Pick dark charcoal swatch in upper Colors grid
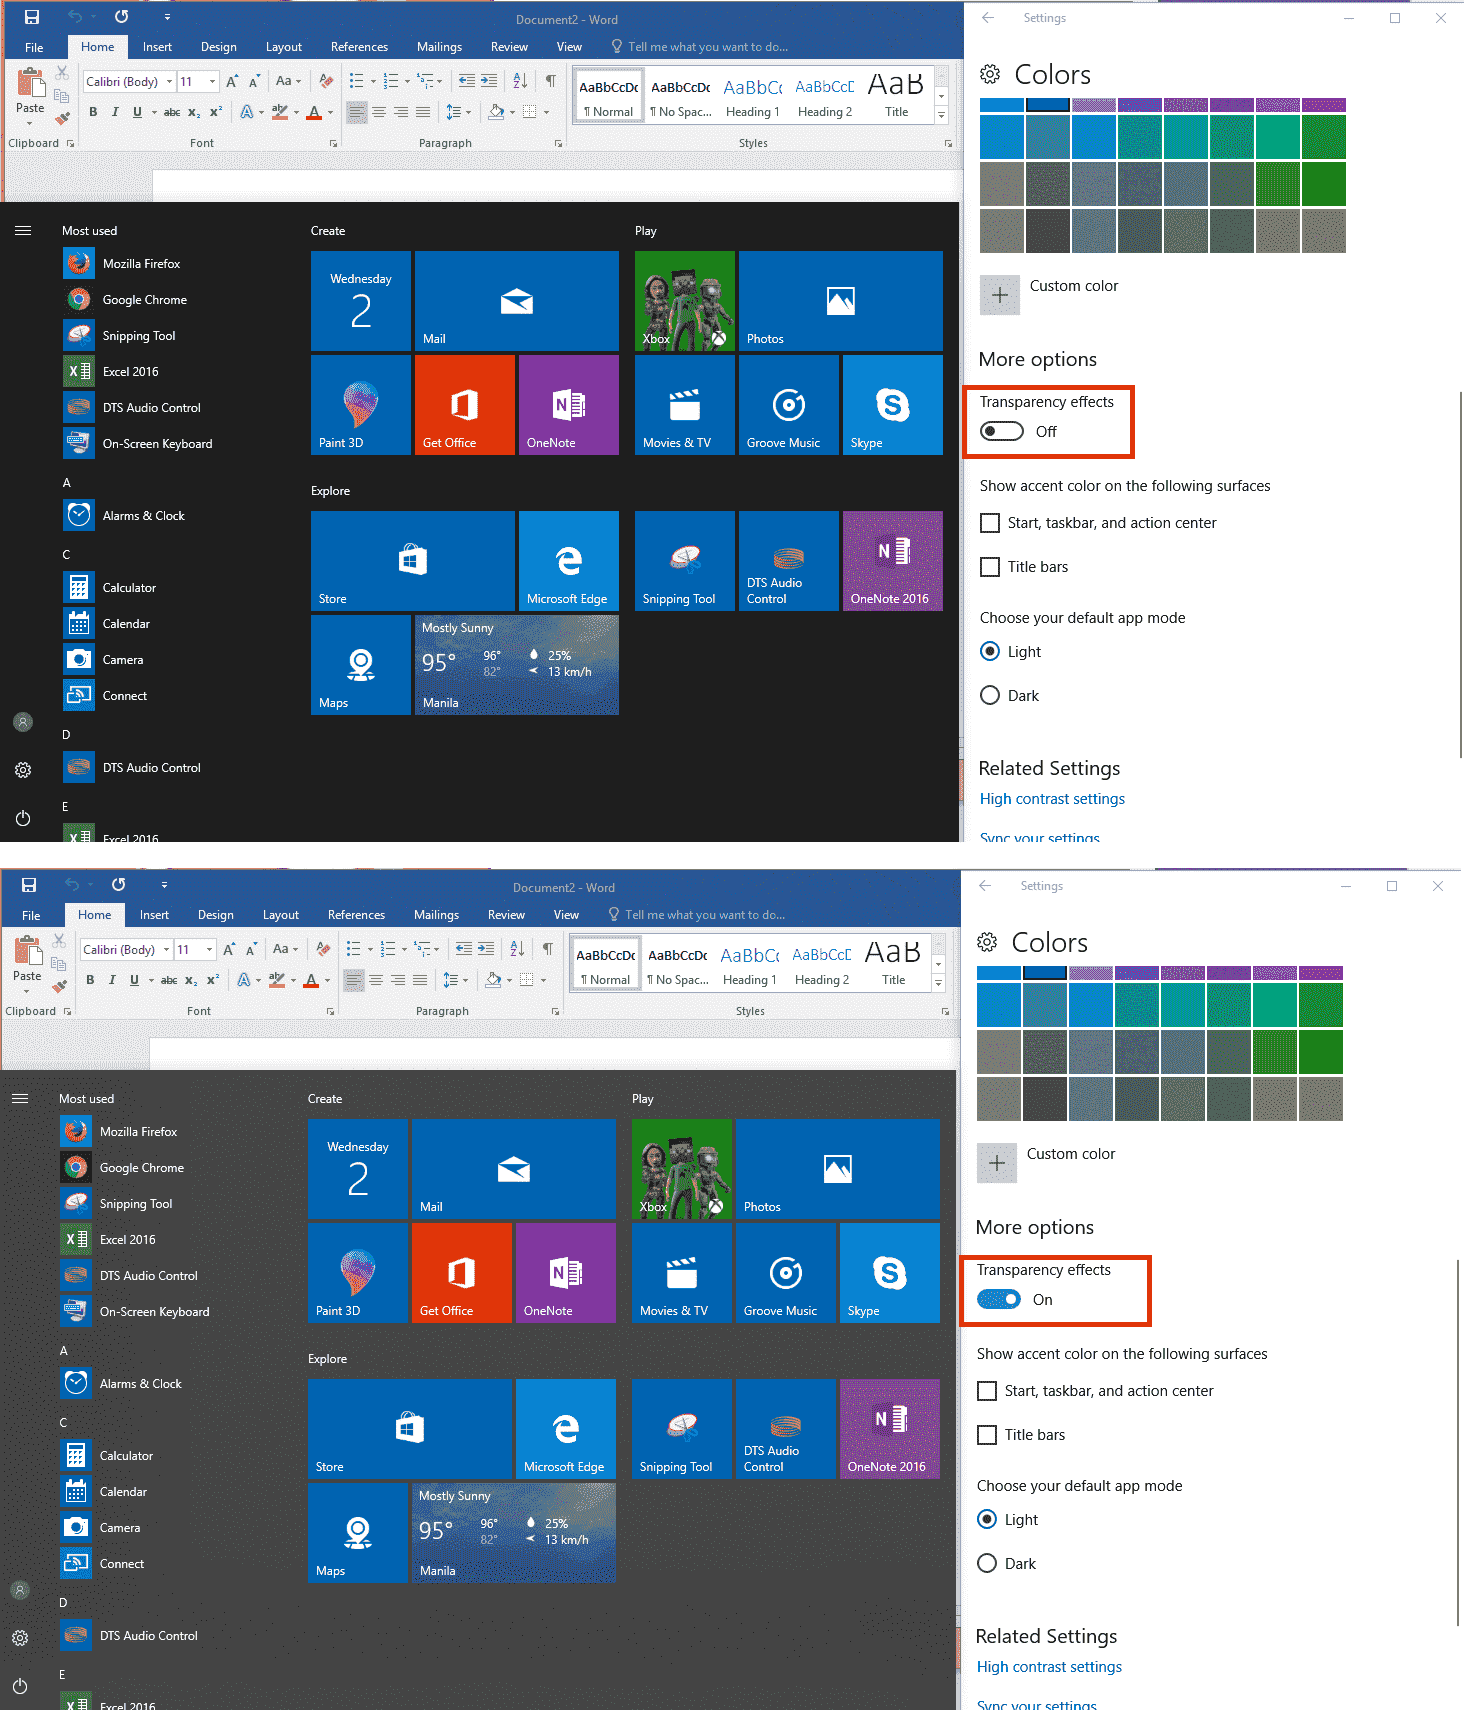Screen dimensions: 1465x1710 1047,230
